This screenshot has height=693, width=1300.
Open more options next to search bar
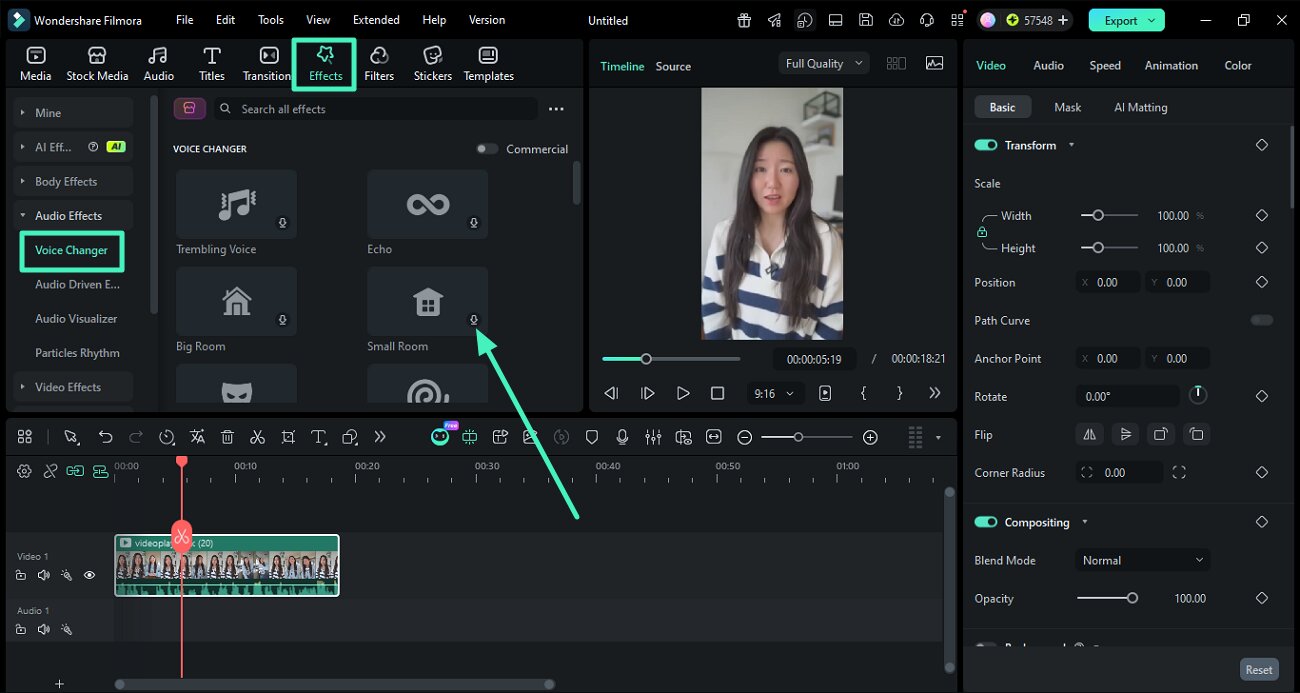coord(556,109)
